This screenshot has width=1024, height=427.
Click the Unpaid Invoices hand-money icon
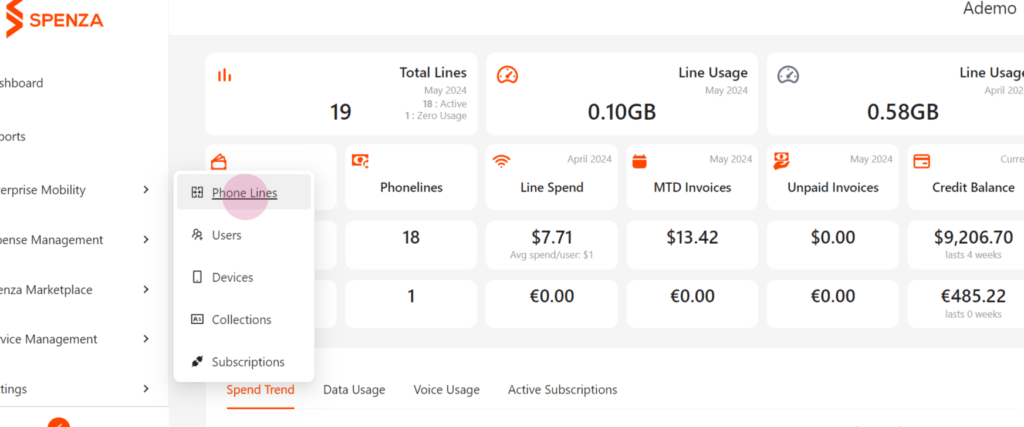coord(782,161)
